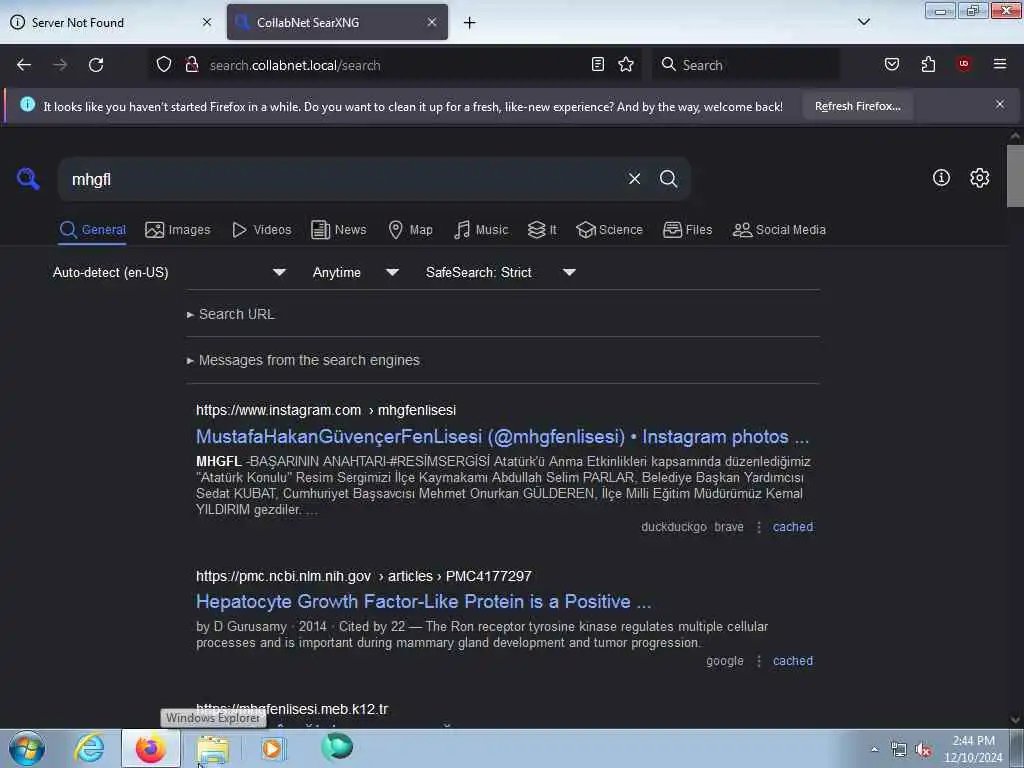Open the Windows Start menu orb
1024x768 pixels.
(26, 748)
